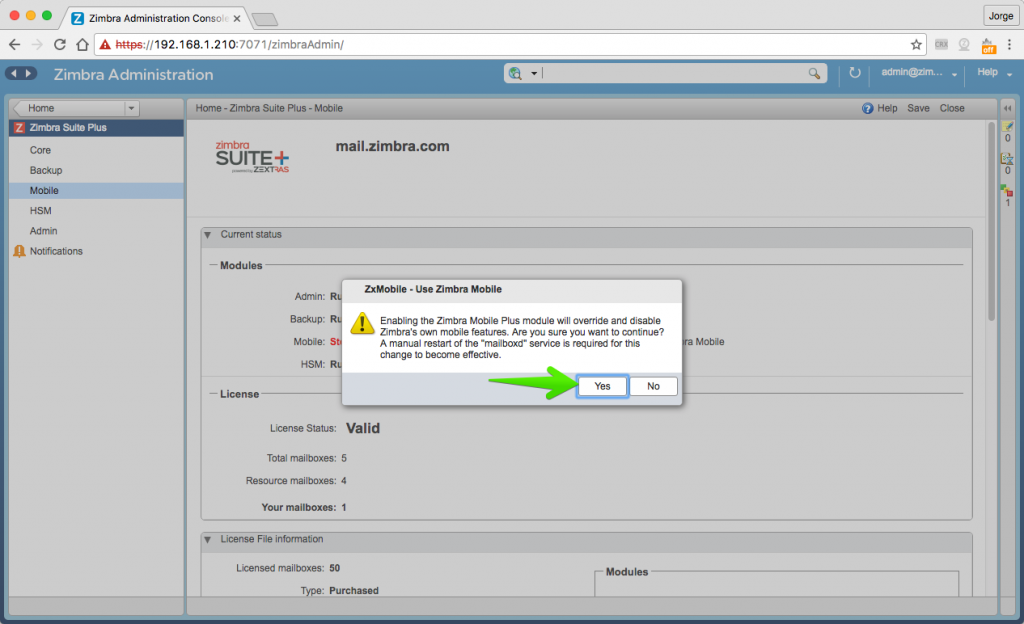Viewport: 1024px width, 624px height.
Task: Click the warning triangle icon in the dialog
Action: [362, 324]
